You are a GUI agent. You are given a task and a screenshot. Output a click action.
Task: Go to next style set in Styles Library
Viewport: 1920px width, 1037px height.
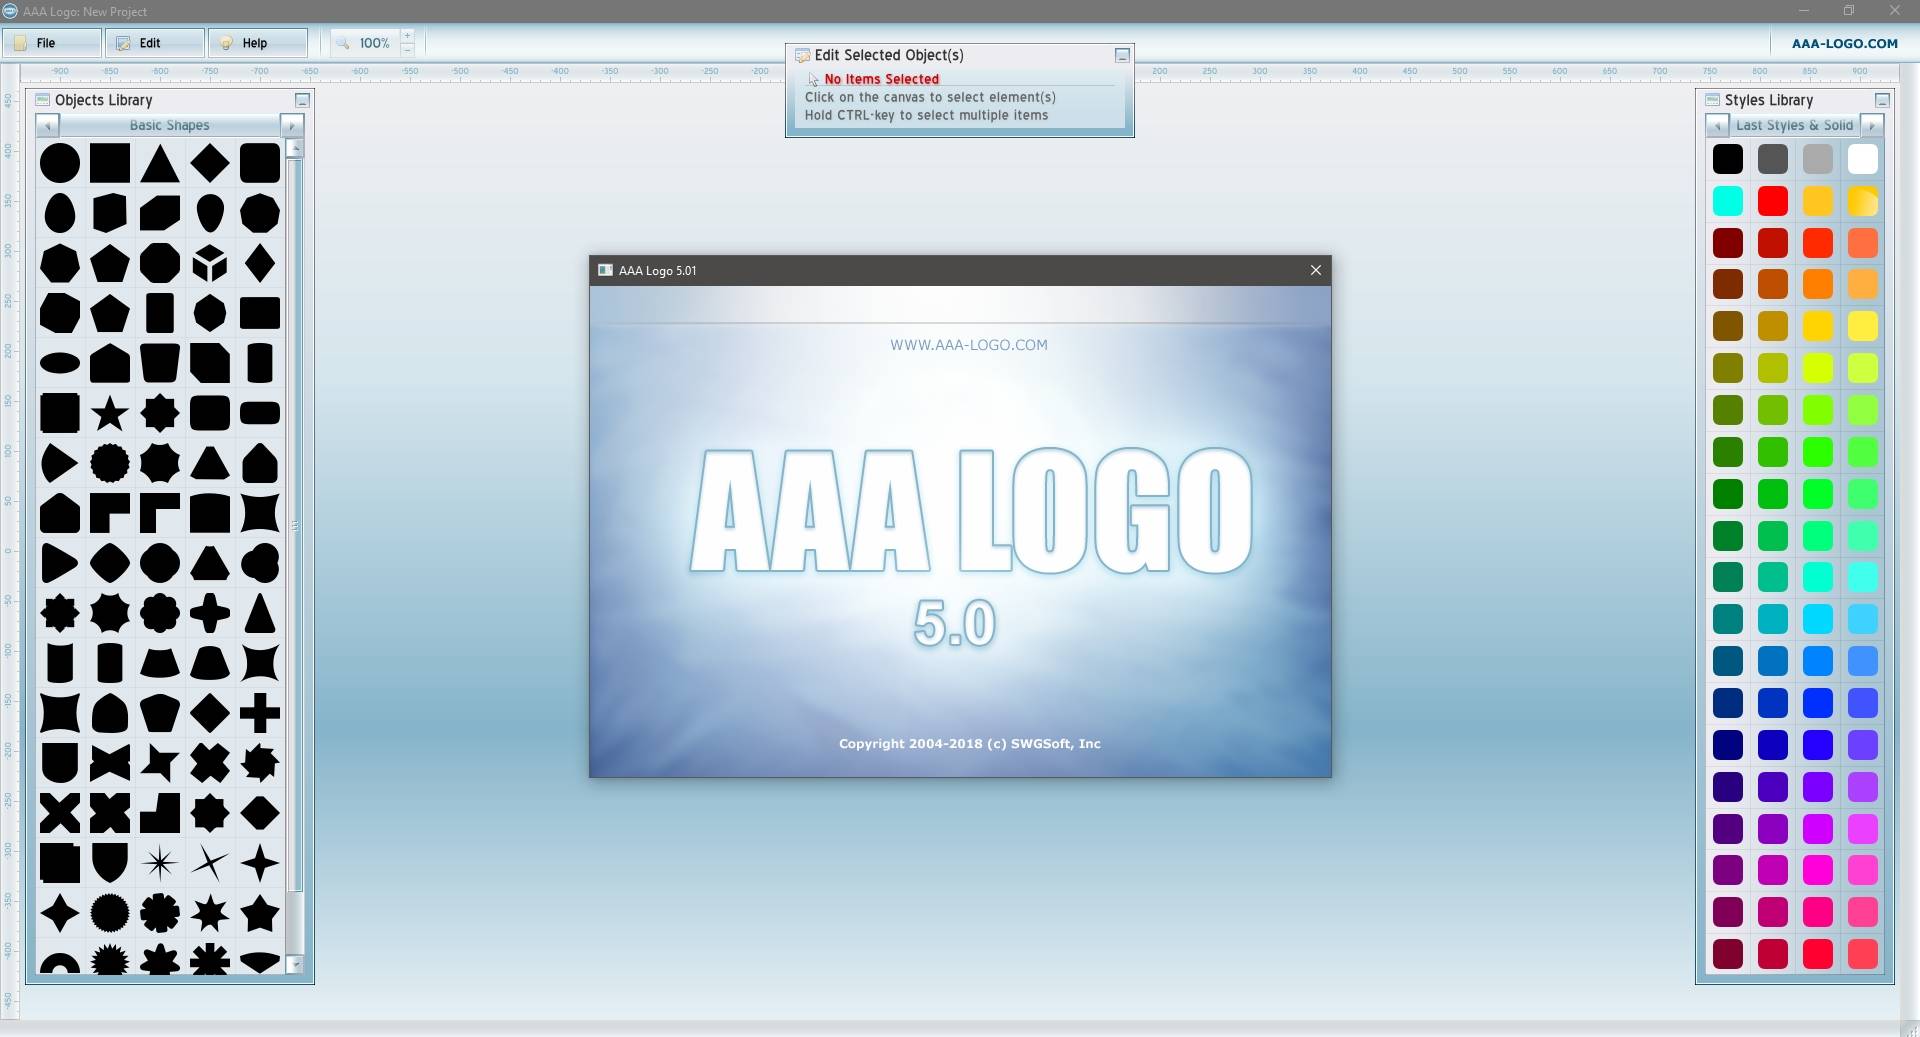1872,126
